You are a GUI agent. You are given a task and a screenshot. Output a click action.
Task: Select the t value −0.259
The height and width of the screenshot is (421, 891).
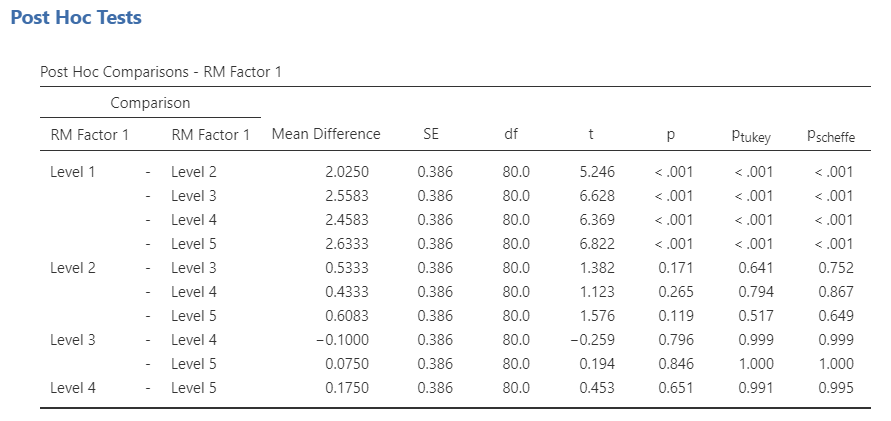[x=593, y=340]
